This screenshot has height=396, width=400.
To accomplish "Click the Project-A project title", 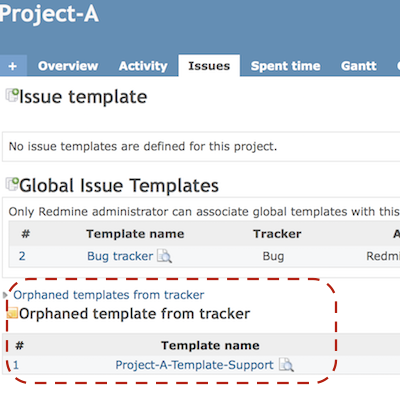I will tap(49, 14).
